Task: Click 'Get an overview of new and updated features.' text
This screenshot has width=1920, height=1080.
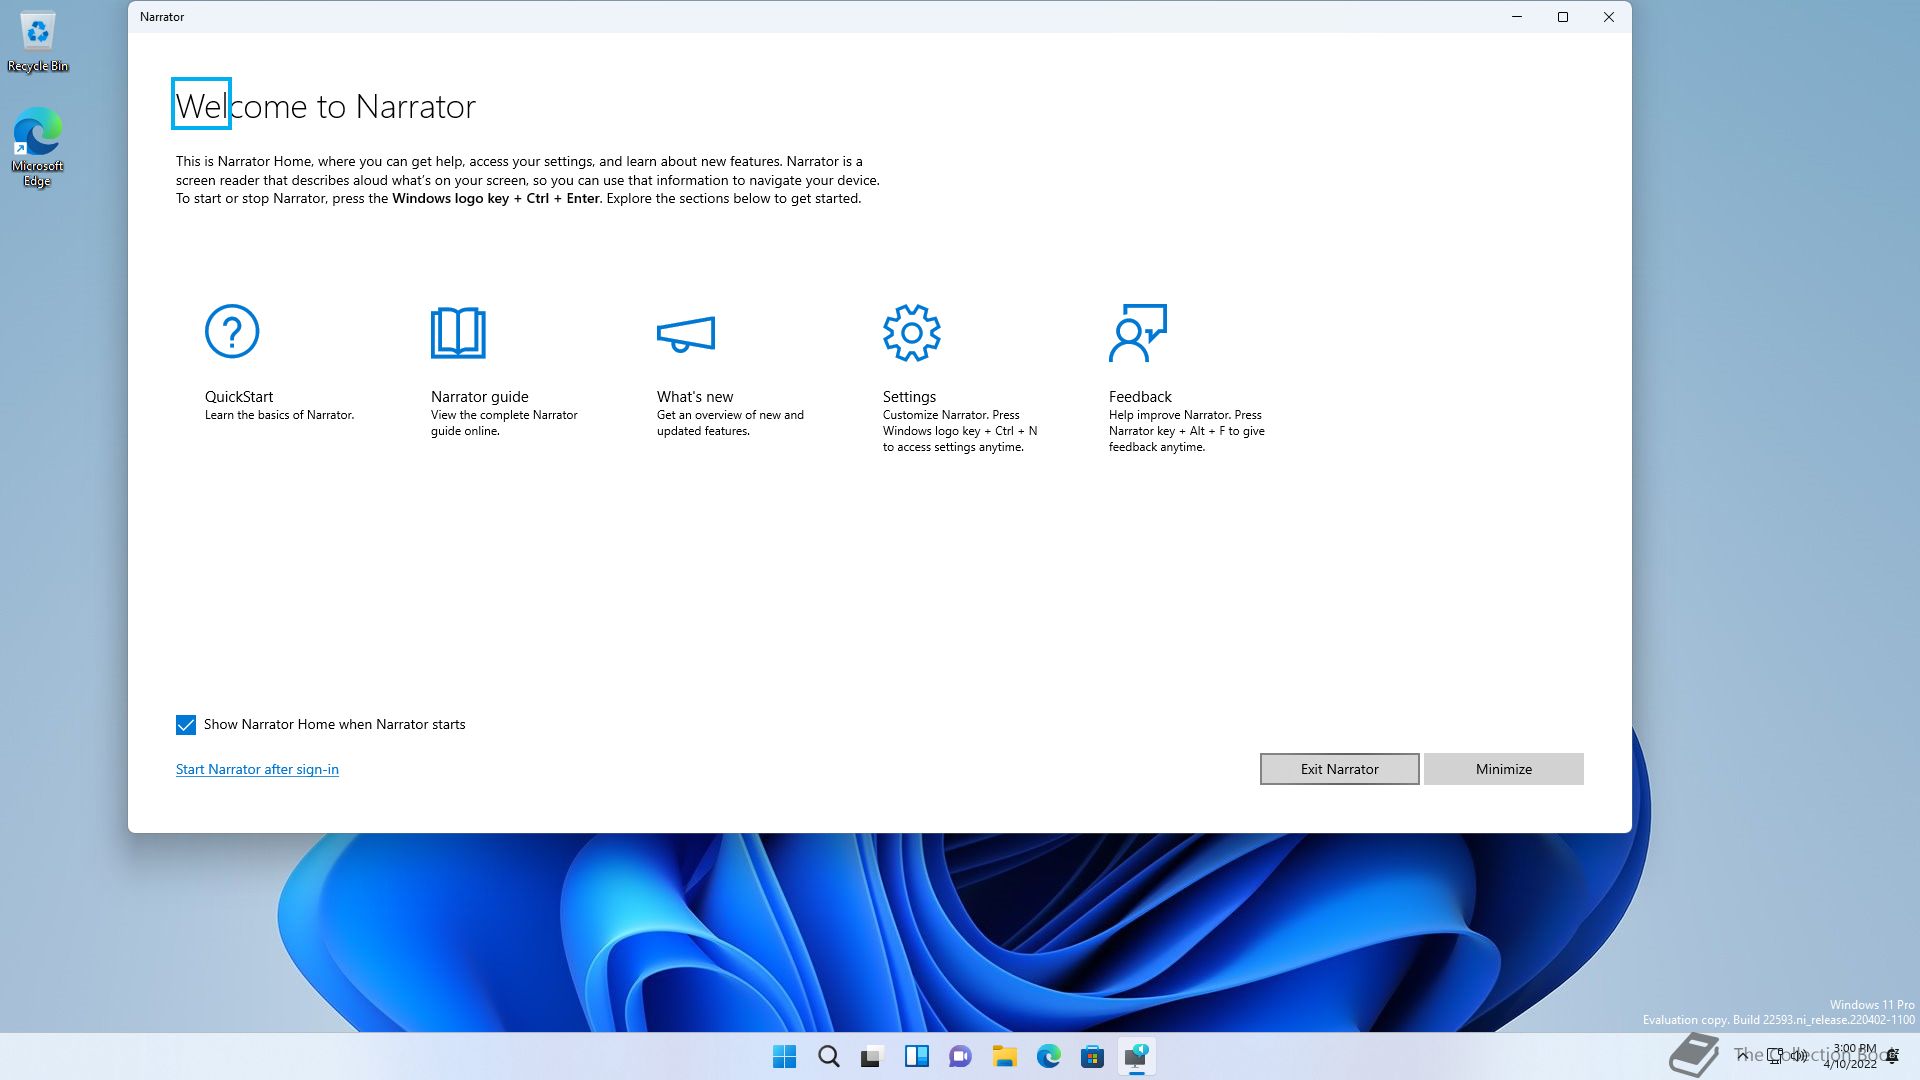Action: [x=730, y=423]
